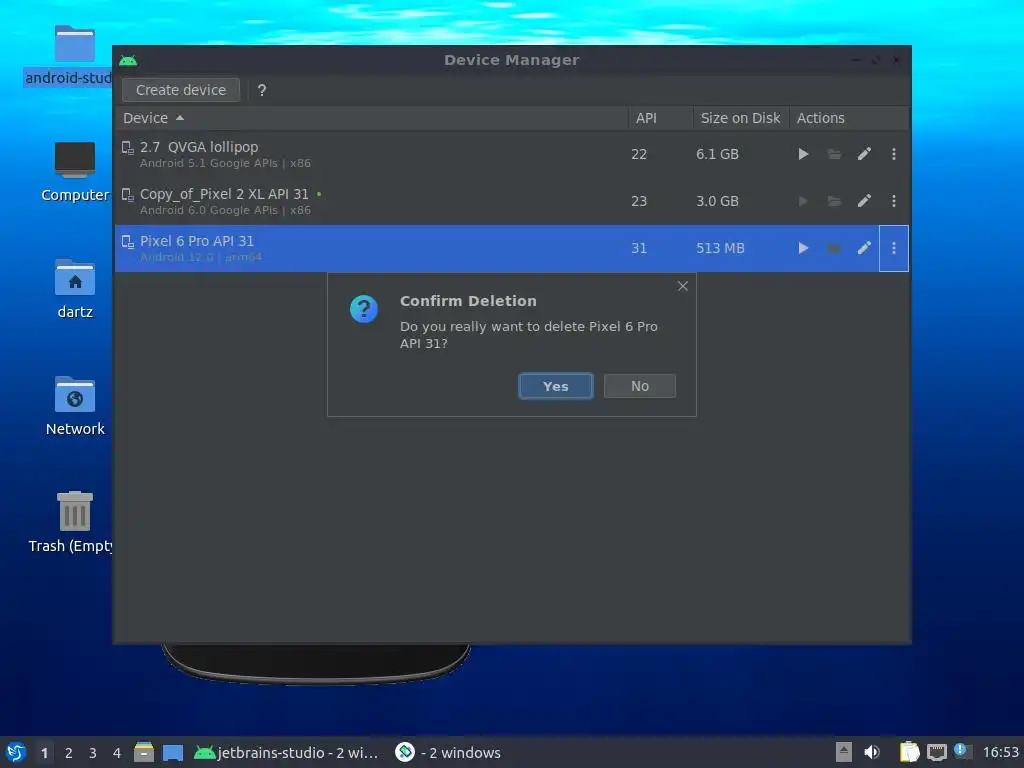Click the 513 MB size cell
Screen dimensions: 1024x768
(x=720, y=248)
